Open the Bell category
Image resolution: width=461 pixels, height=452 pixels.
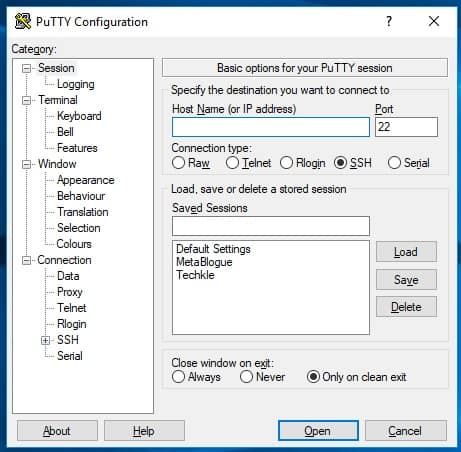point(65,132)
